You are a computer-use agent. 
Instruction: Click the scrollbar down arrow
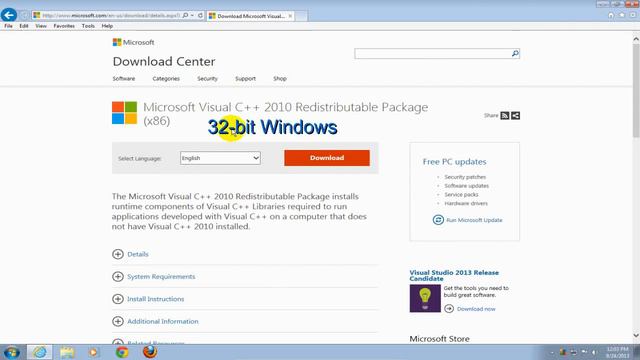pyautogui.click(x=636, y=336)
